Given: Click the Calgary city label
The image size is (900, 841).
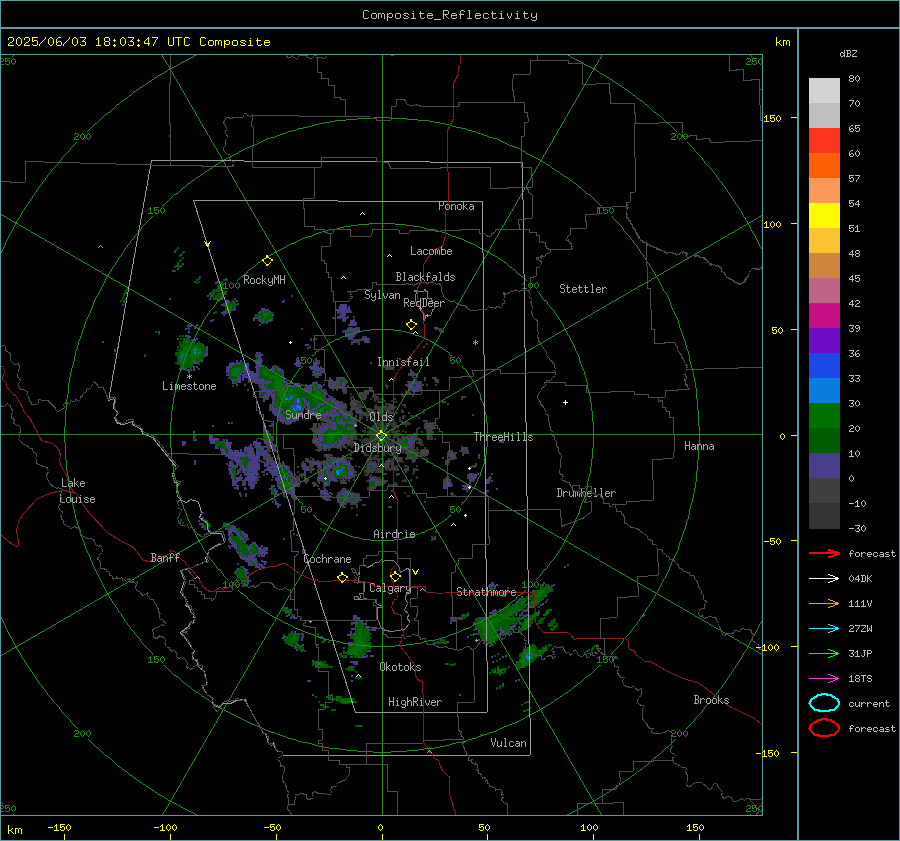Looking at the screenshot, I should [390, 588].
